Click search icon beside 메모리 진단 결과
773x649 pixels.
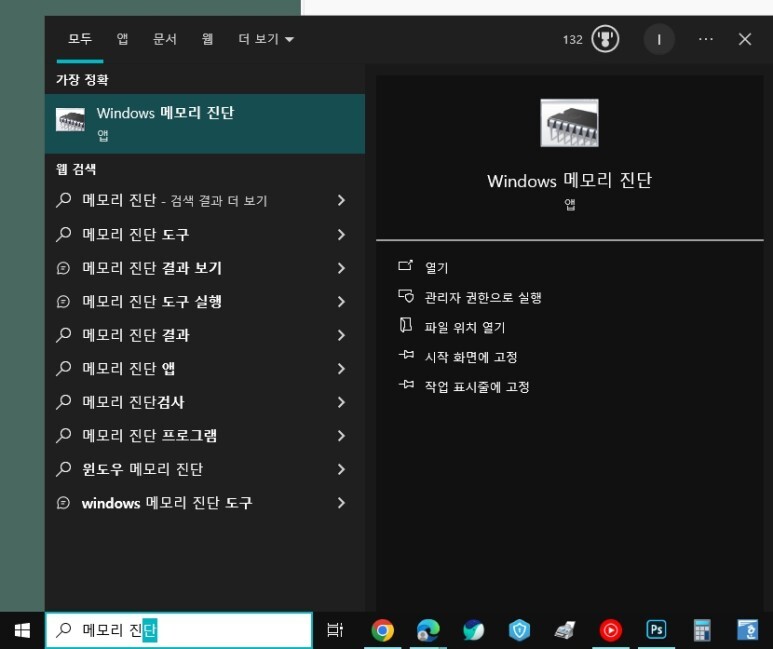pyautogui.click(x=64, y=335)
